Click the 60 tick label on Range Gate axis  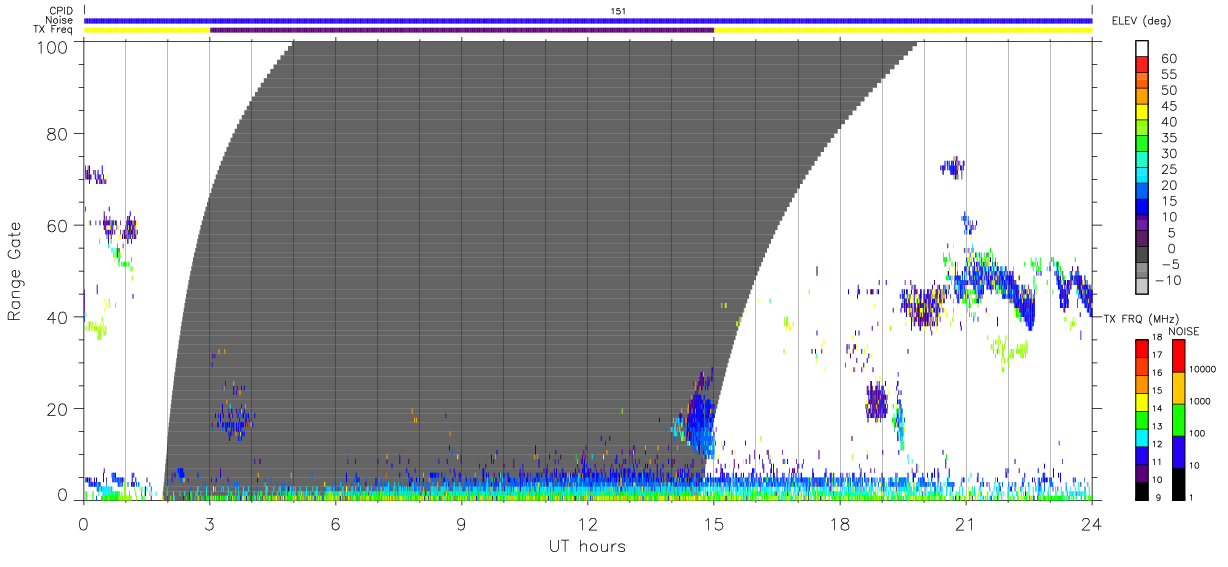pos(59,225)
